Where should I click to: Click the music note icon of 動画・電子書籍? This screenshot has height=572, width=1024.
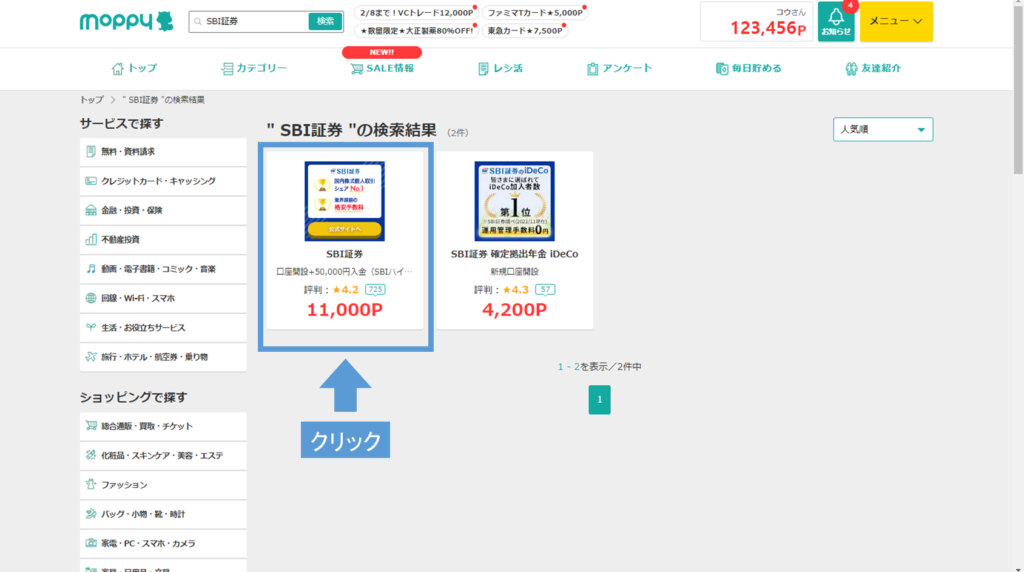91,269
